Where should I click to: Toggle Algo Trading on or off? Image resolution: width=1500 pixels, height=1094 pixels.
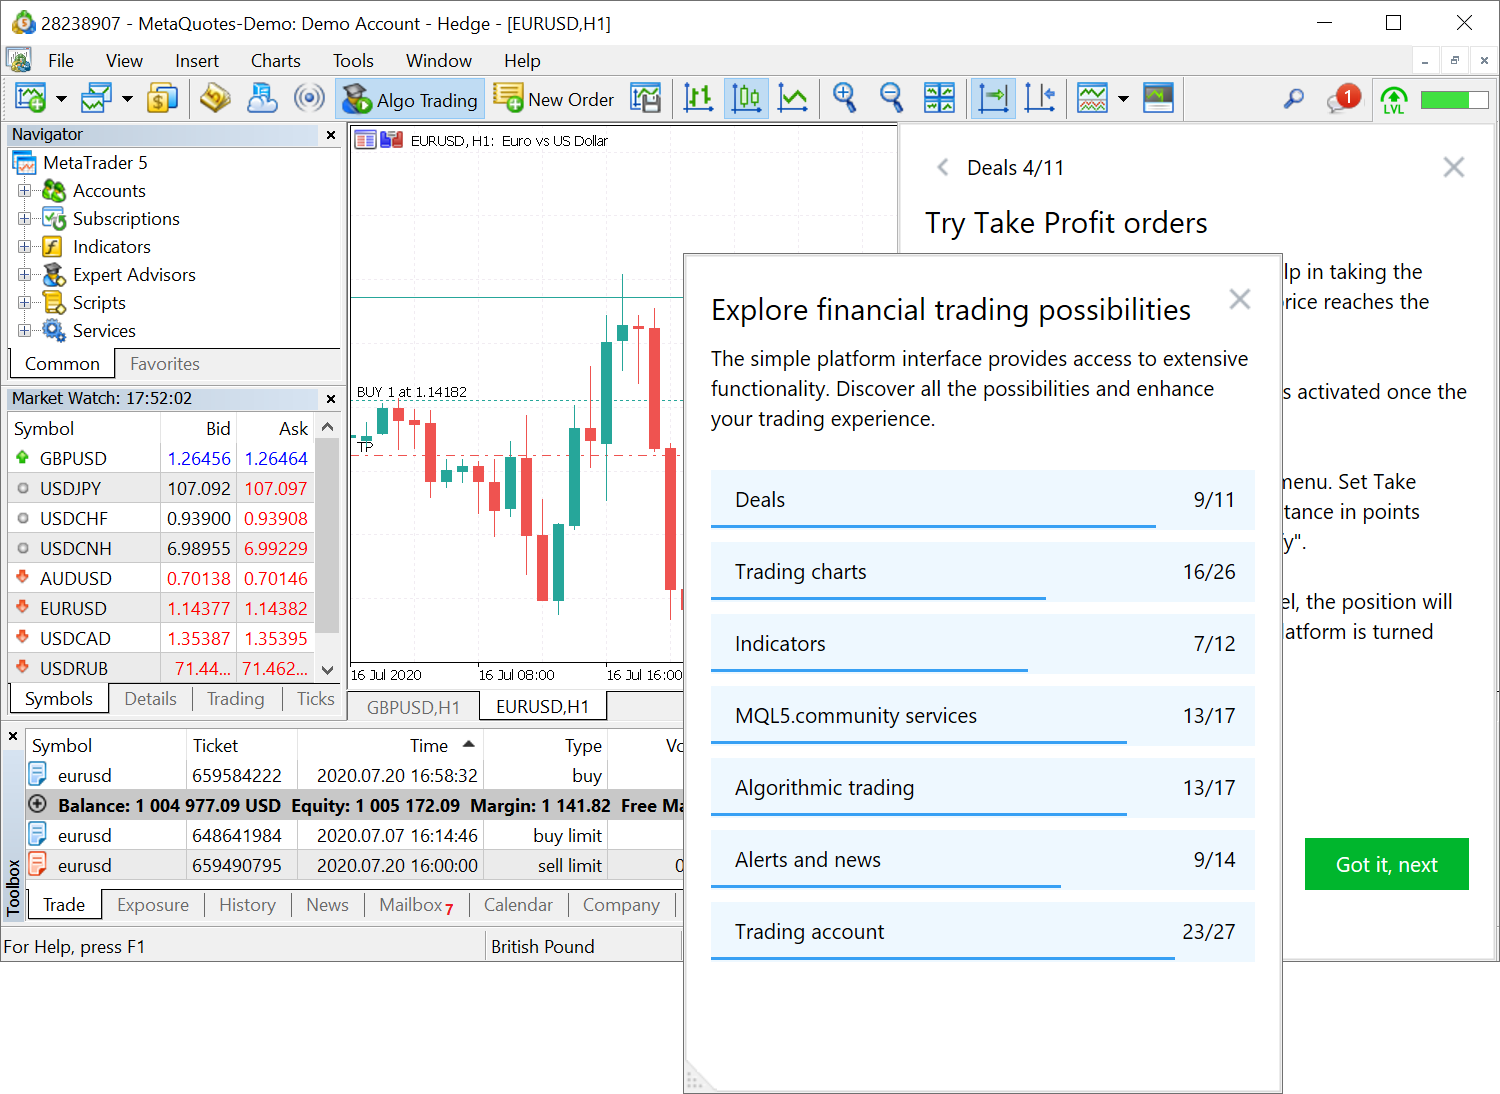pos(411,99)
